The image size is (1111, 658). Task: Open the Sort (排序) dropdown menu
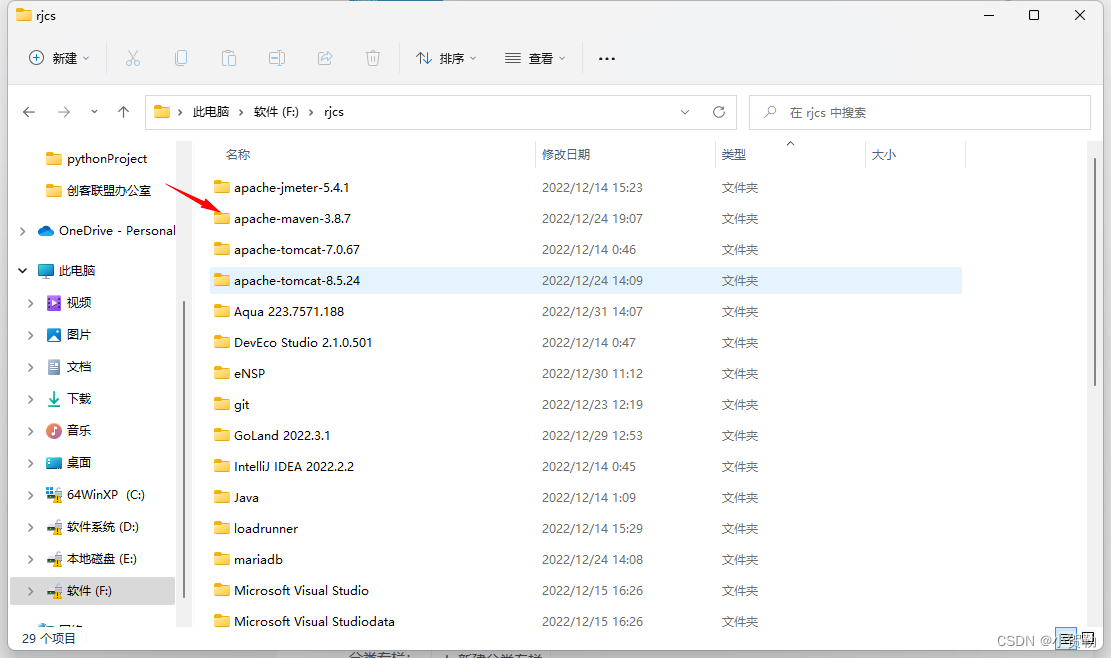point(446,58)
